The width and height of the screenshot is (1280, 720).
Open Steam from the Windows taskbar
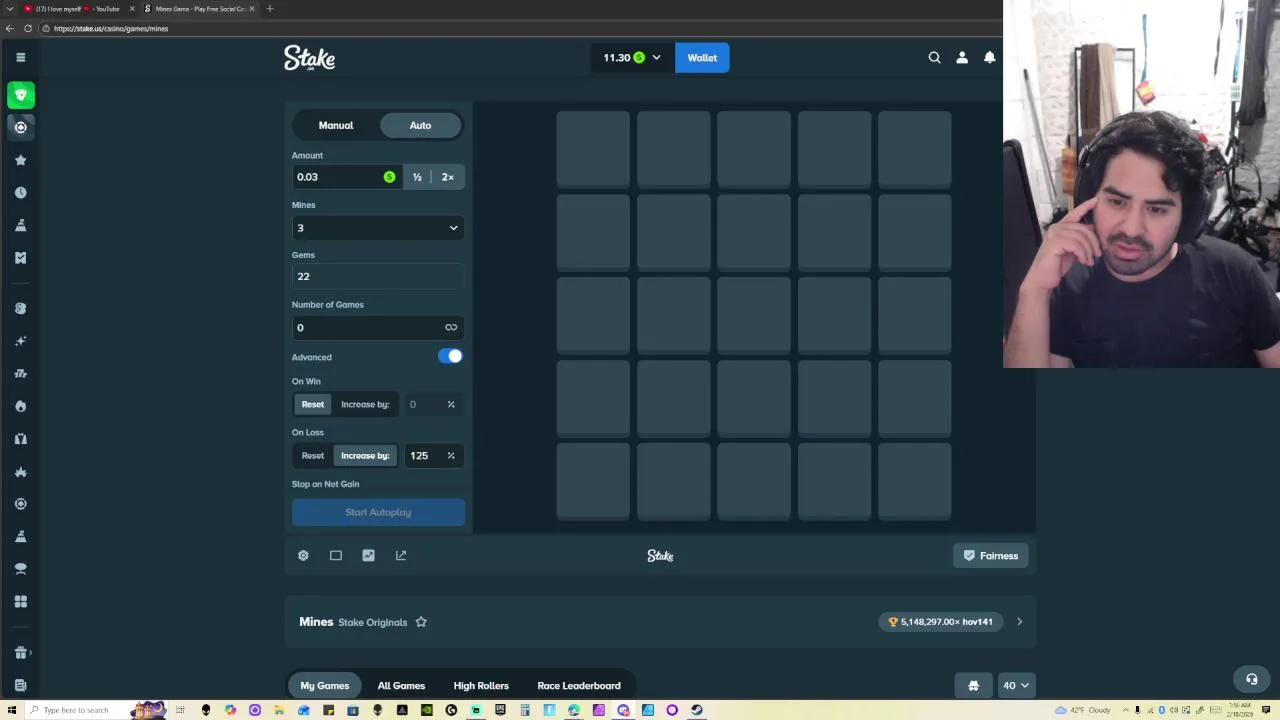click(696, 710)
